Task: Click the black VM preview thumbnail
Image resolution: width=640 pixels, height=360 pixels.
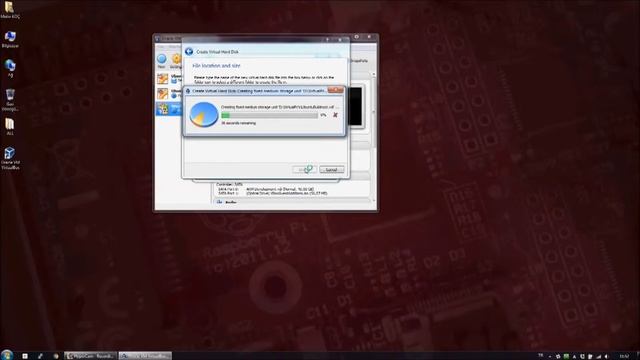Action: click(x=356, y=106)
